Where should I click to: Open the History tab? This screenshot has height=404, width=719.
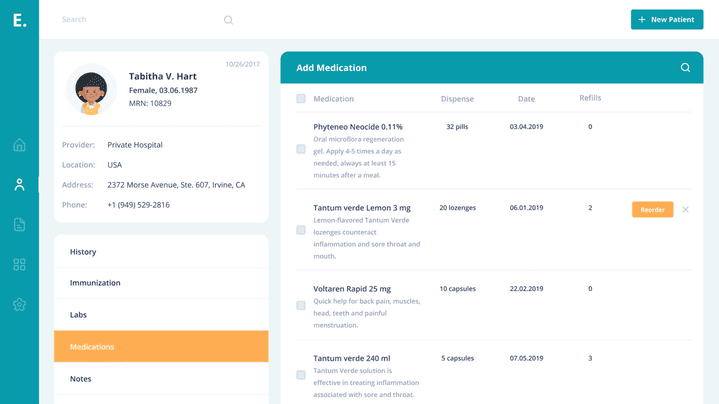click(x=161, y=252)
